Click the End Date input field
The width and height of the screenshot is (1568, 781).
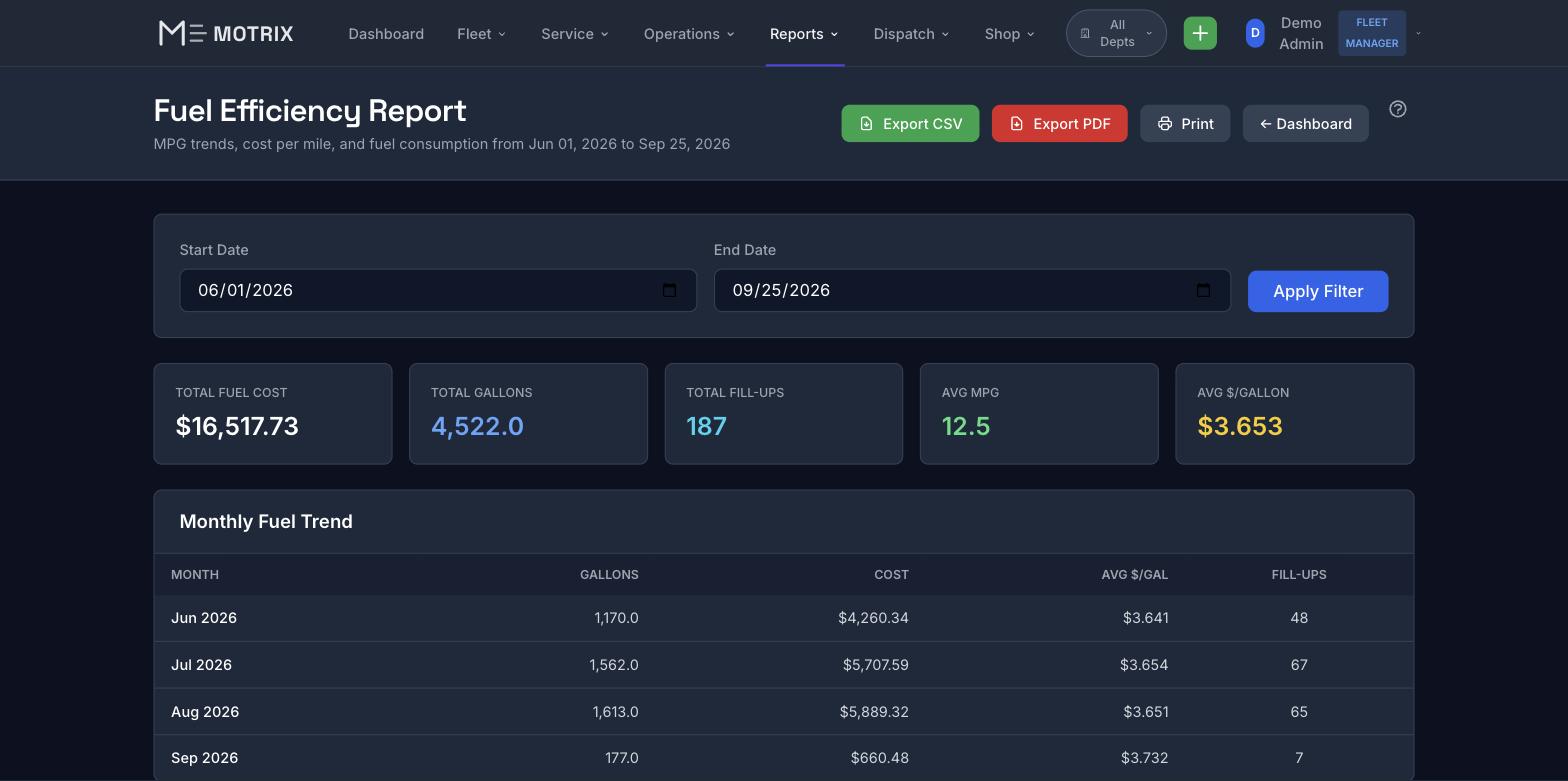(x=972, y=290)
